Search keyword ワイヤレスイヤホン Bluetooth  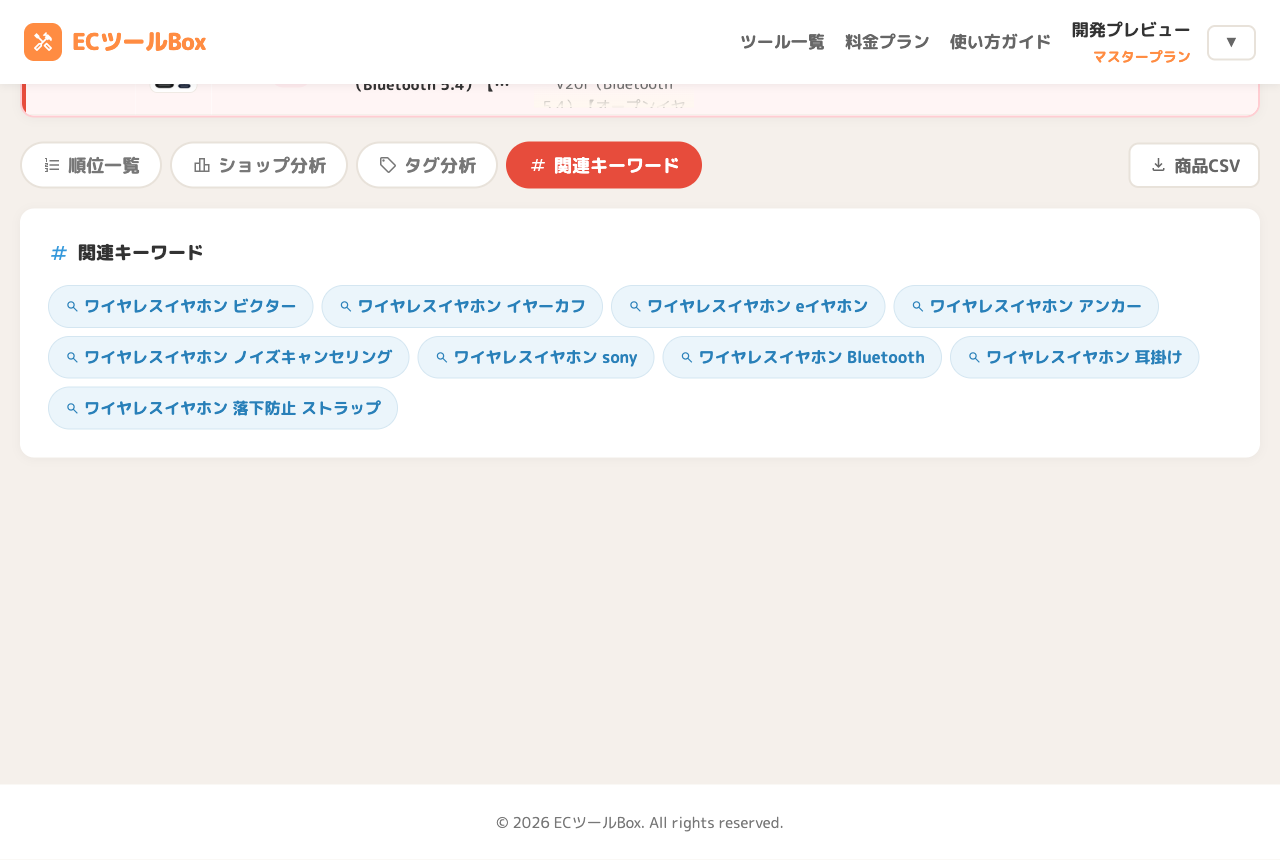(x=802, y=357)
